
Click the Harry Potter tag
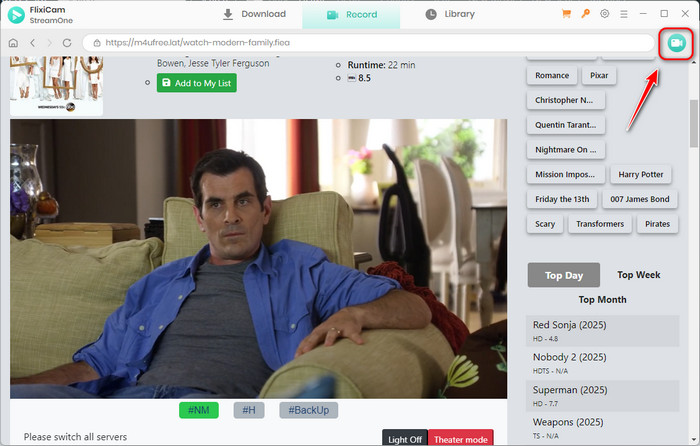click(x=641, y=175)
